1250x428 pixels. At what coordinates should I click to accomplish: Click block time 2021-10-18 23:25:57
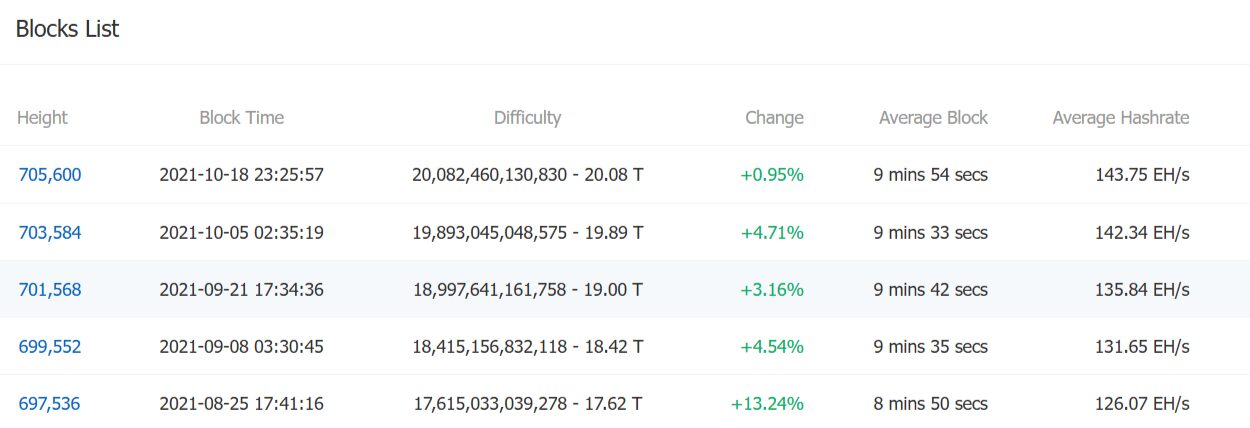point(242,175)
